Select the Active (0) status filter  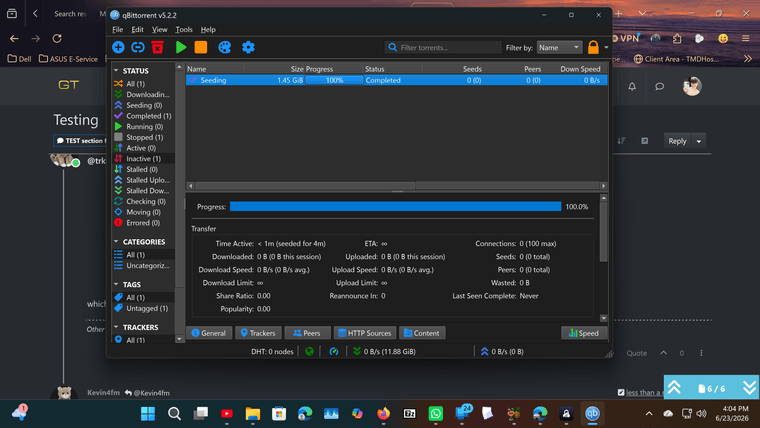[143, 148]
